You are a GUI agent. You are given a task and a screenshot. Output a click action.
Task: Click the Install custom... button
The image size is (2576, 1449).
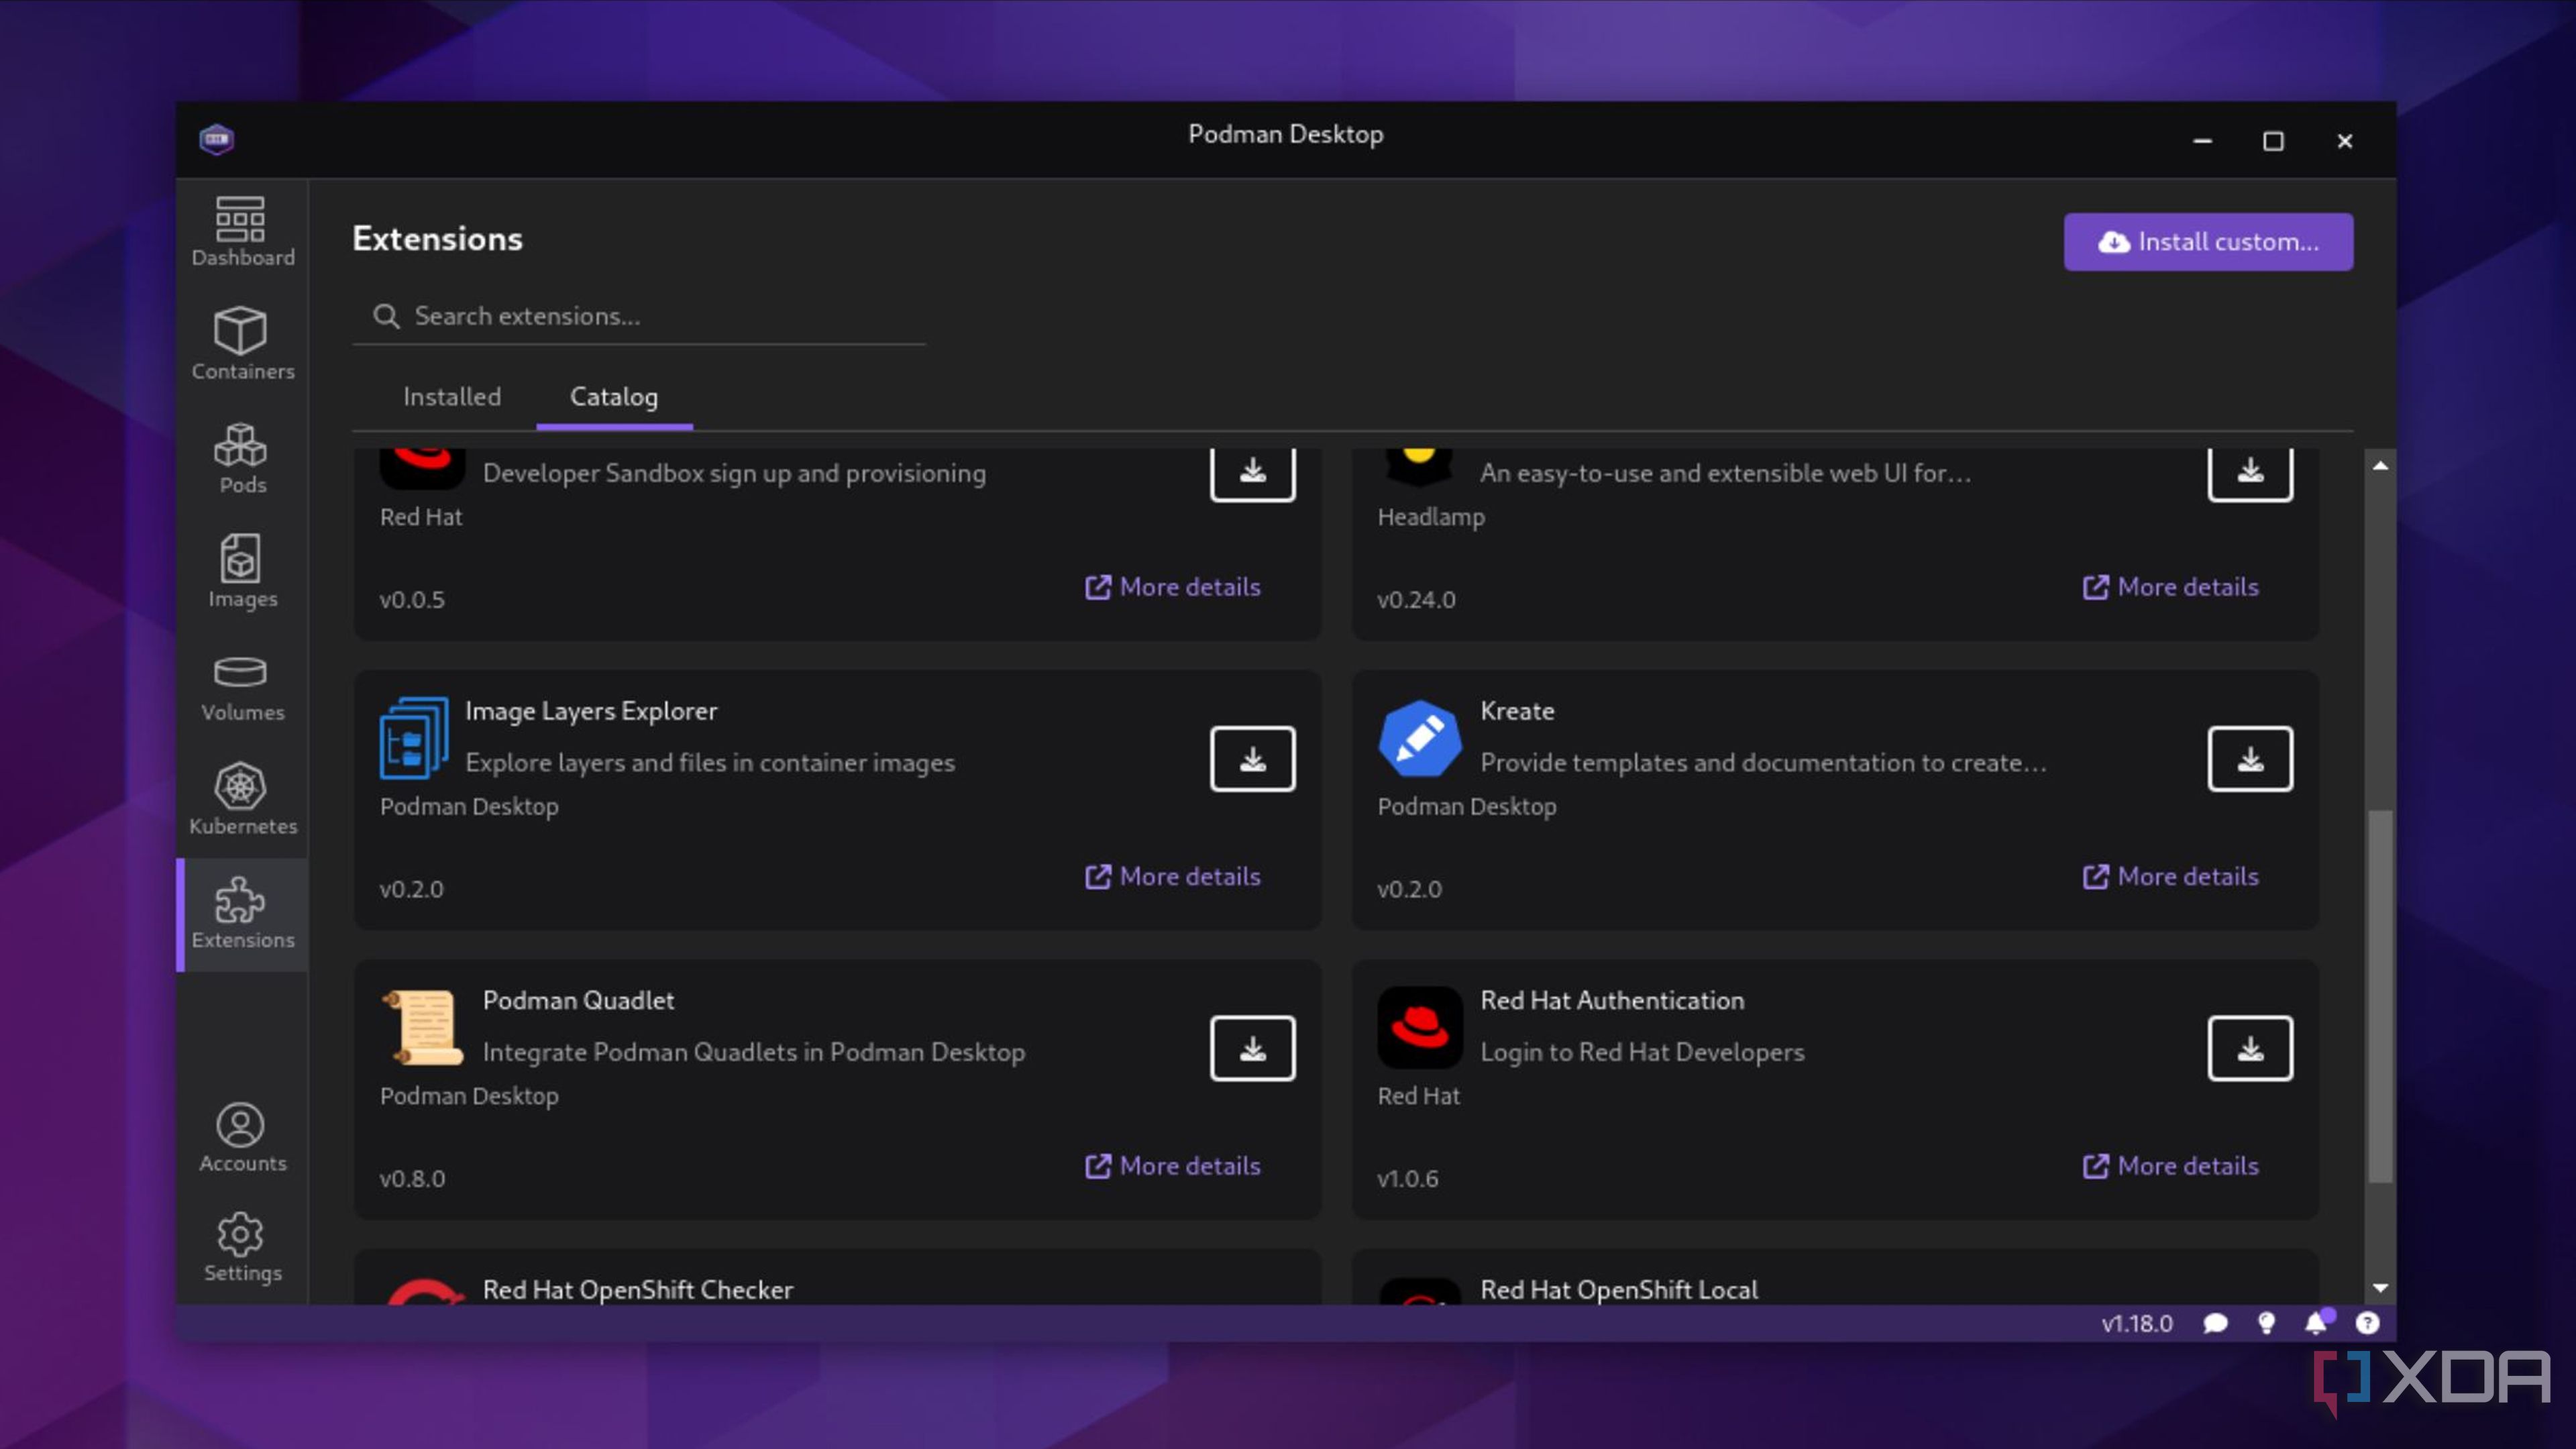pyautogui.click(x=2208, y=242)
